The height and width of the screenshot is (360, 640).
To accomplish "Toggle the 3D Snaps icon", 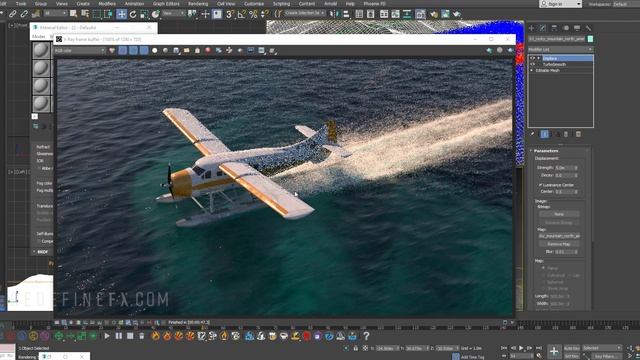I will coord(230,14).
